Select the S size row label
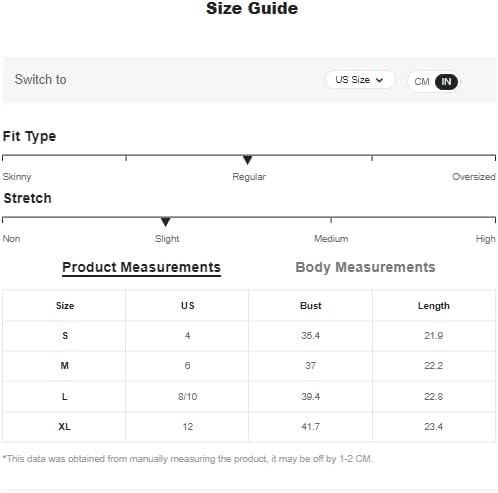Image resolution: width=498 pixels, height=493 pixels. pos(65,336)
